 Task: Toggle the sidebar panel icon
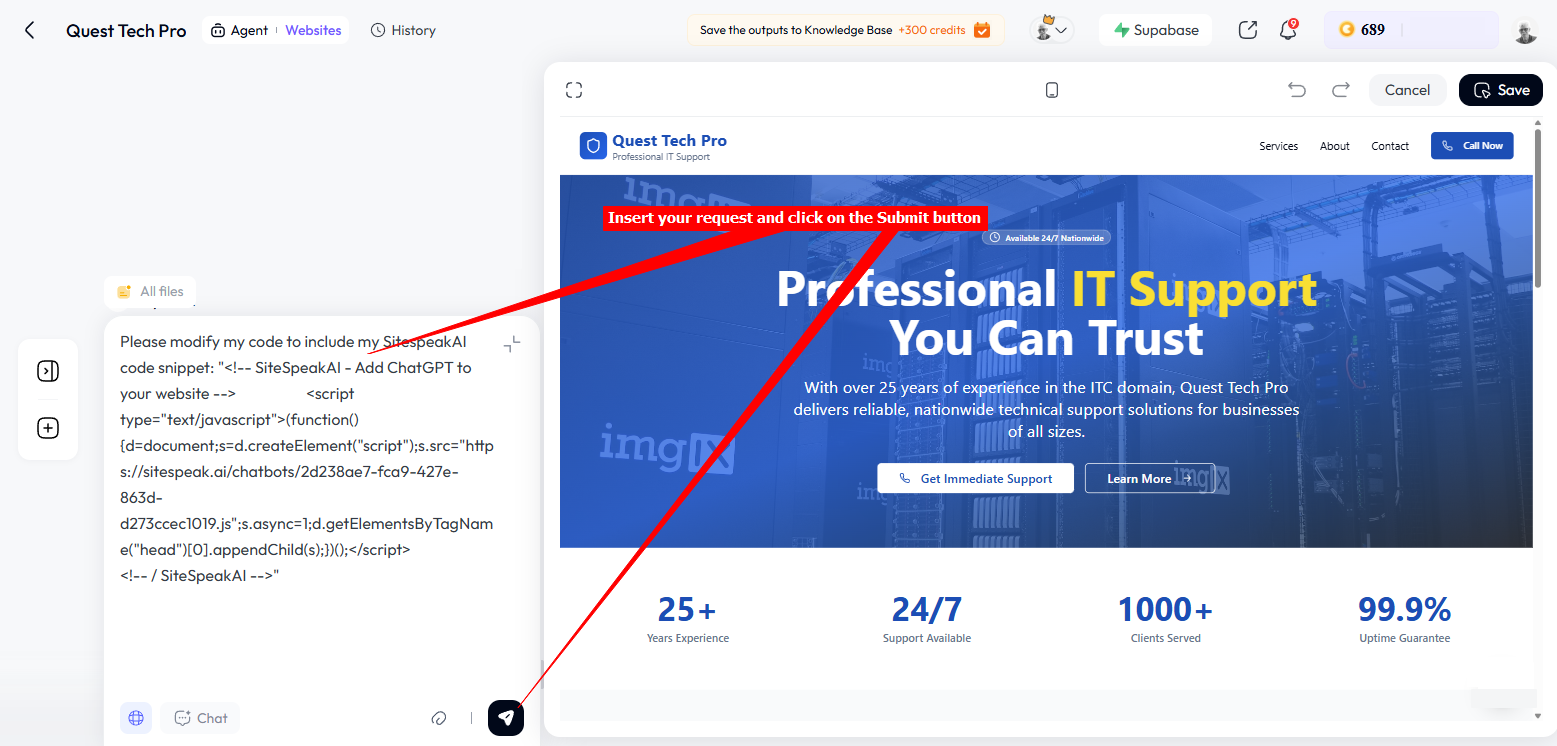pos(48,371)
